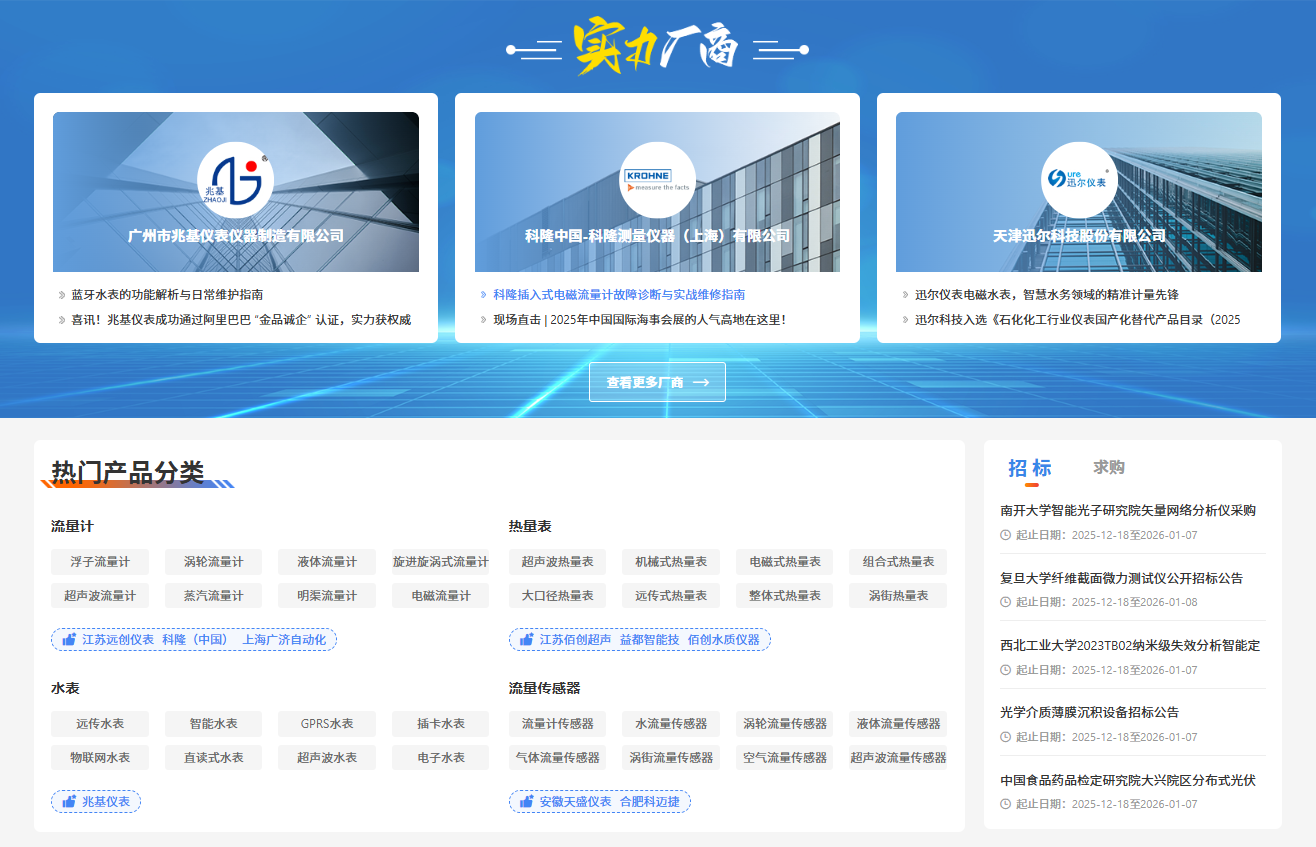Choose the GPRS水表 category tag

pyautogui.click(x=327, y=724)
